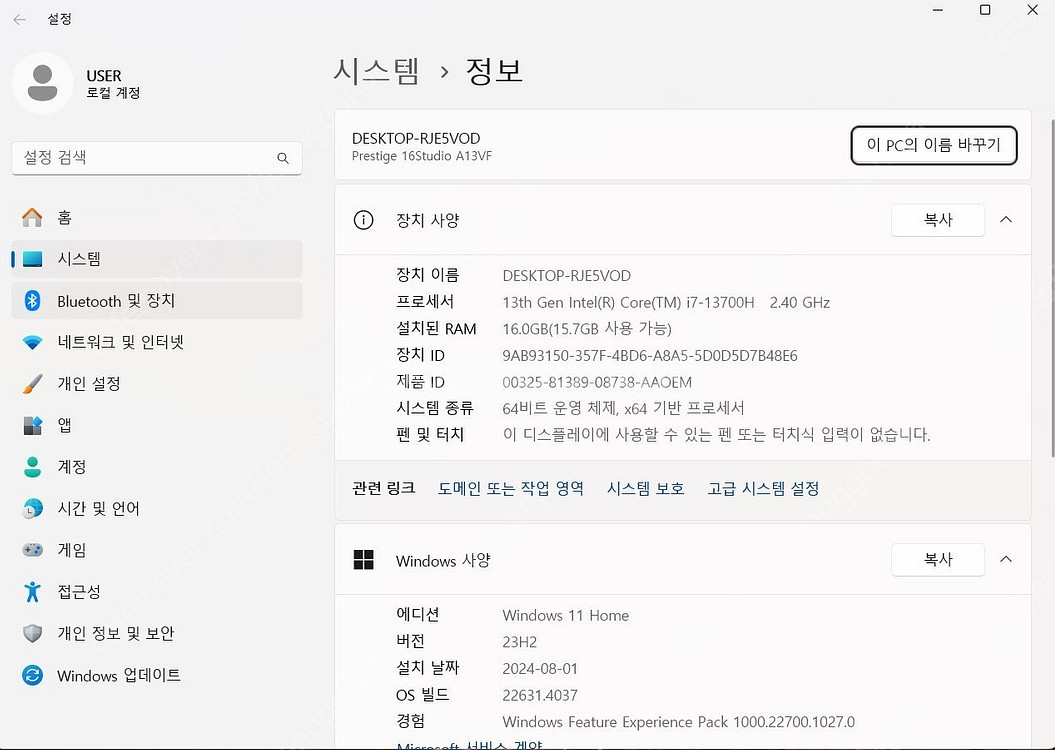Click the 설정 검색 search field

click(157, 158)
